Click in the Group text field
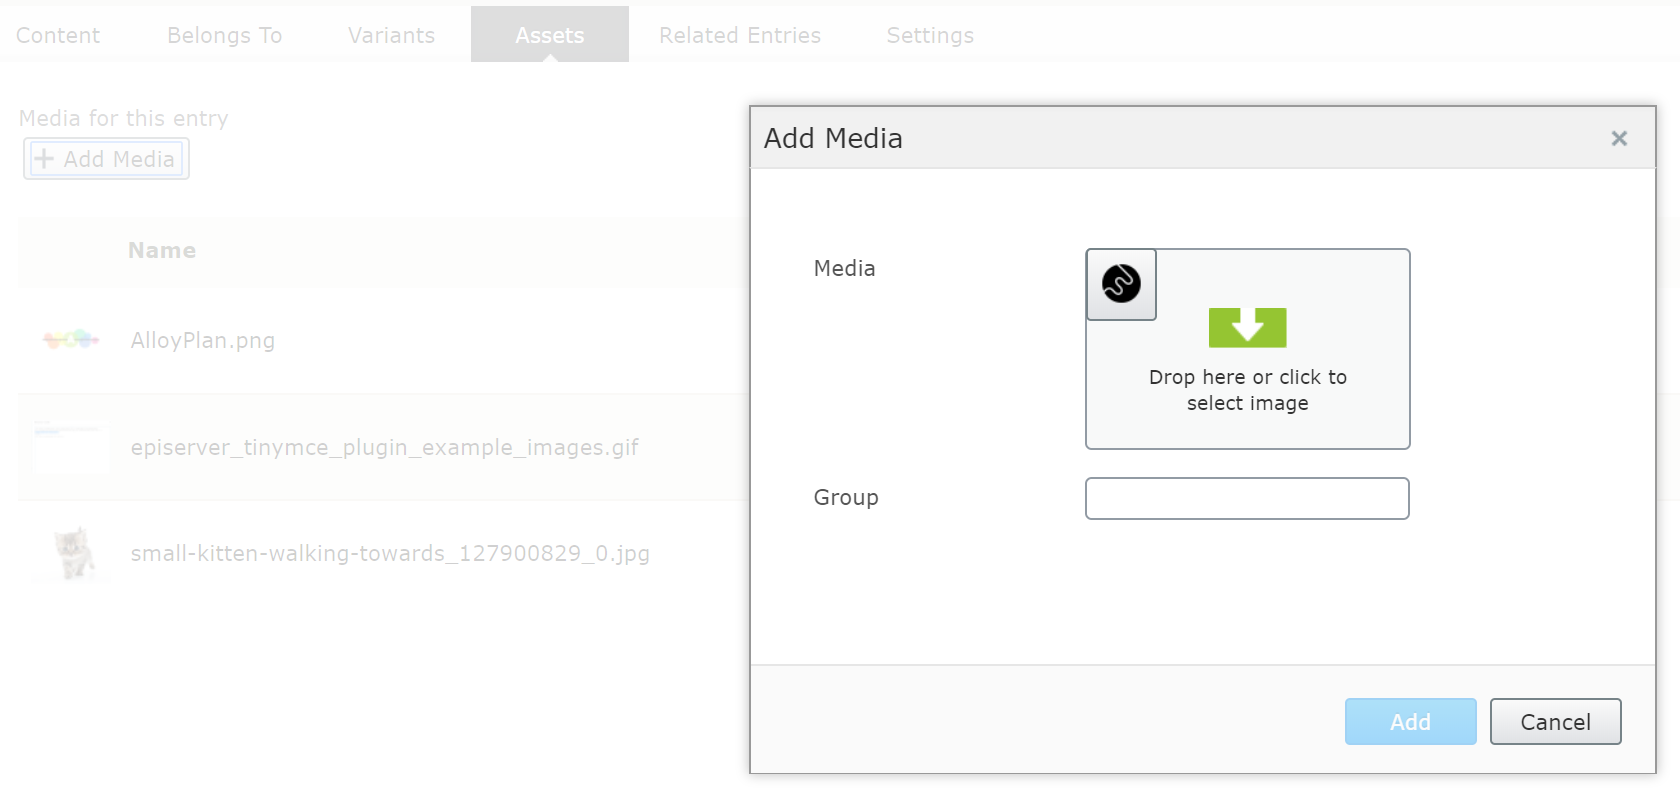This screenshot has height=807, width=1680. pyautogui.click(x=1247, y=498)
